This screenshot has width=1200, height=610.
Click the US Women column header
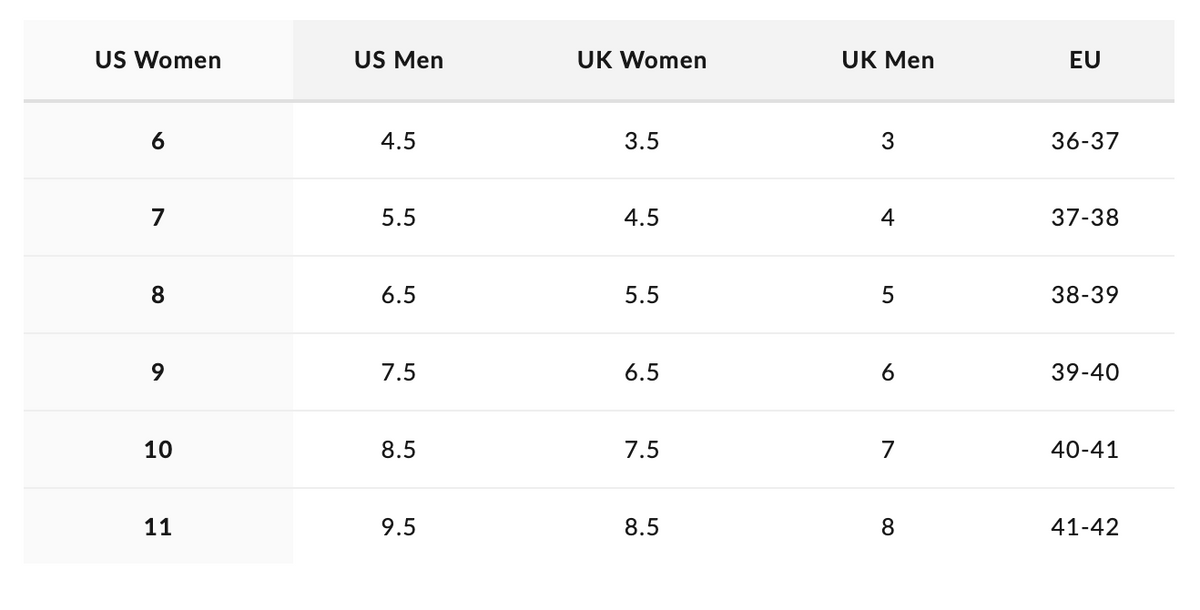[158, 60]
